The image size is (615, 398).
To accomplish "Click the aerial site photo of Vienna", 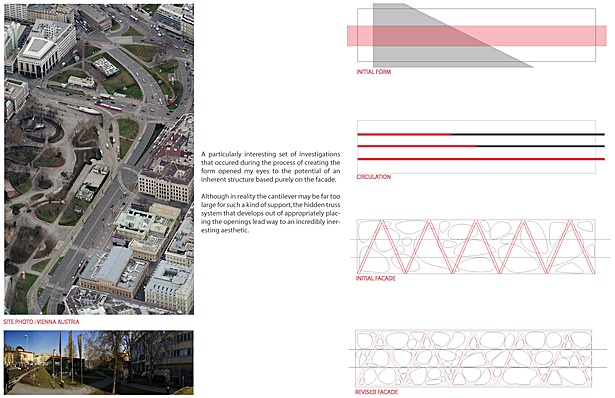I will click(99, 159).
